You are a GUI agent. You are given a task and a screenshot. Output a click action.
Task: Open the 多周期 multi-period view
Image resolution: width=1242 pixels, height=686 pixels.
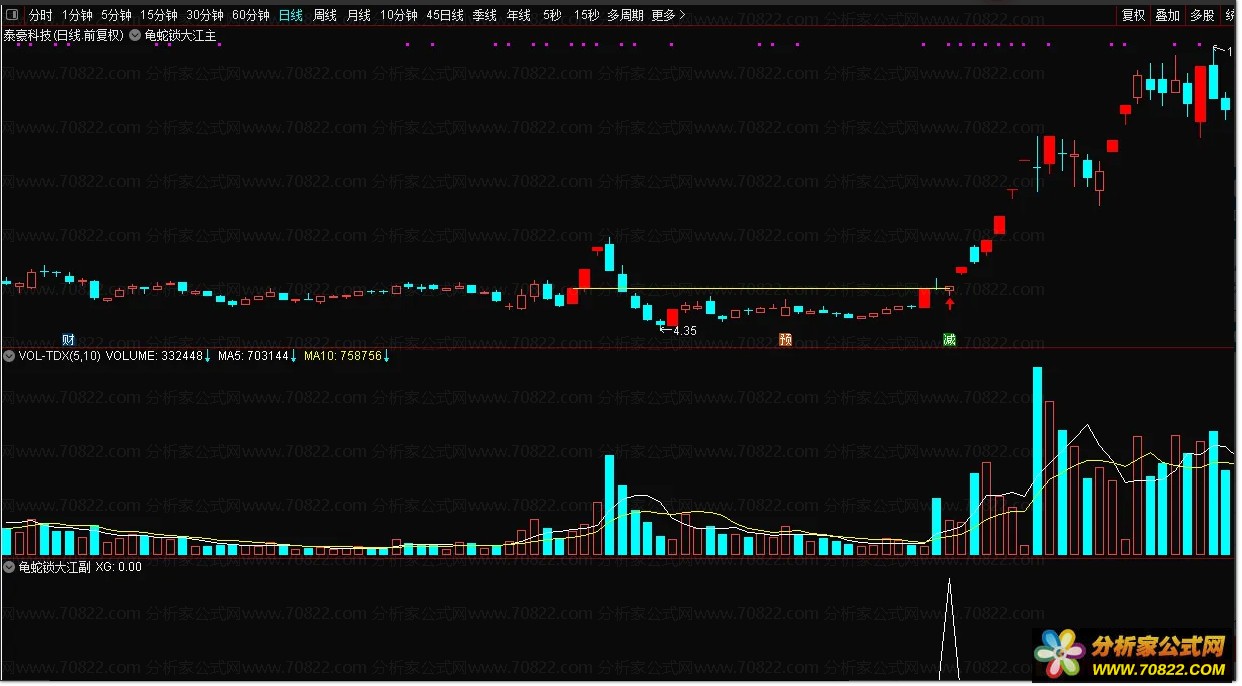tap(625, 15)
